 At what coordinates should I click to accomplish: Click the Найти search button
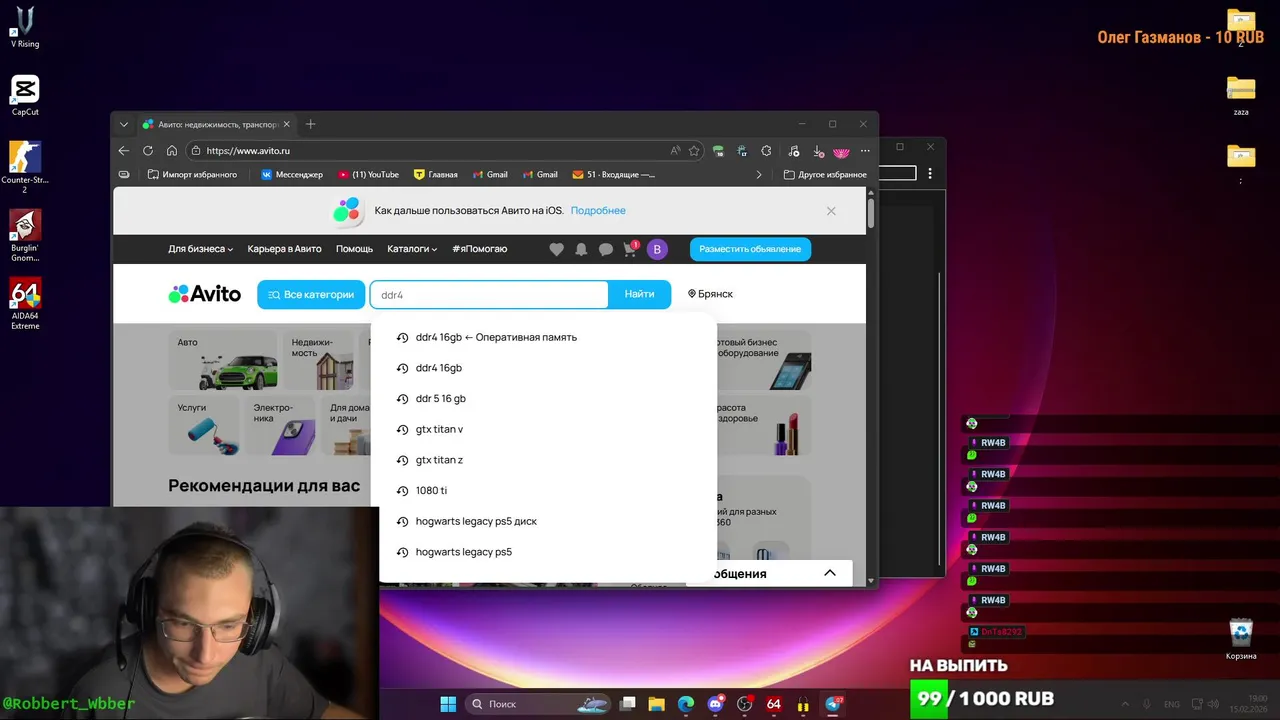pyautogui.click(x=640, y=294)
